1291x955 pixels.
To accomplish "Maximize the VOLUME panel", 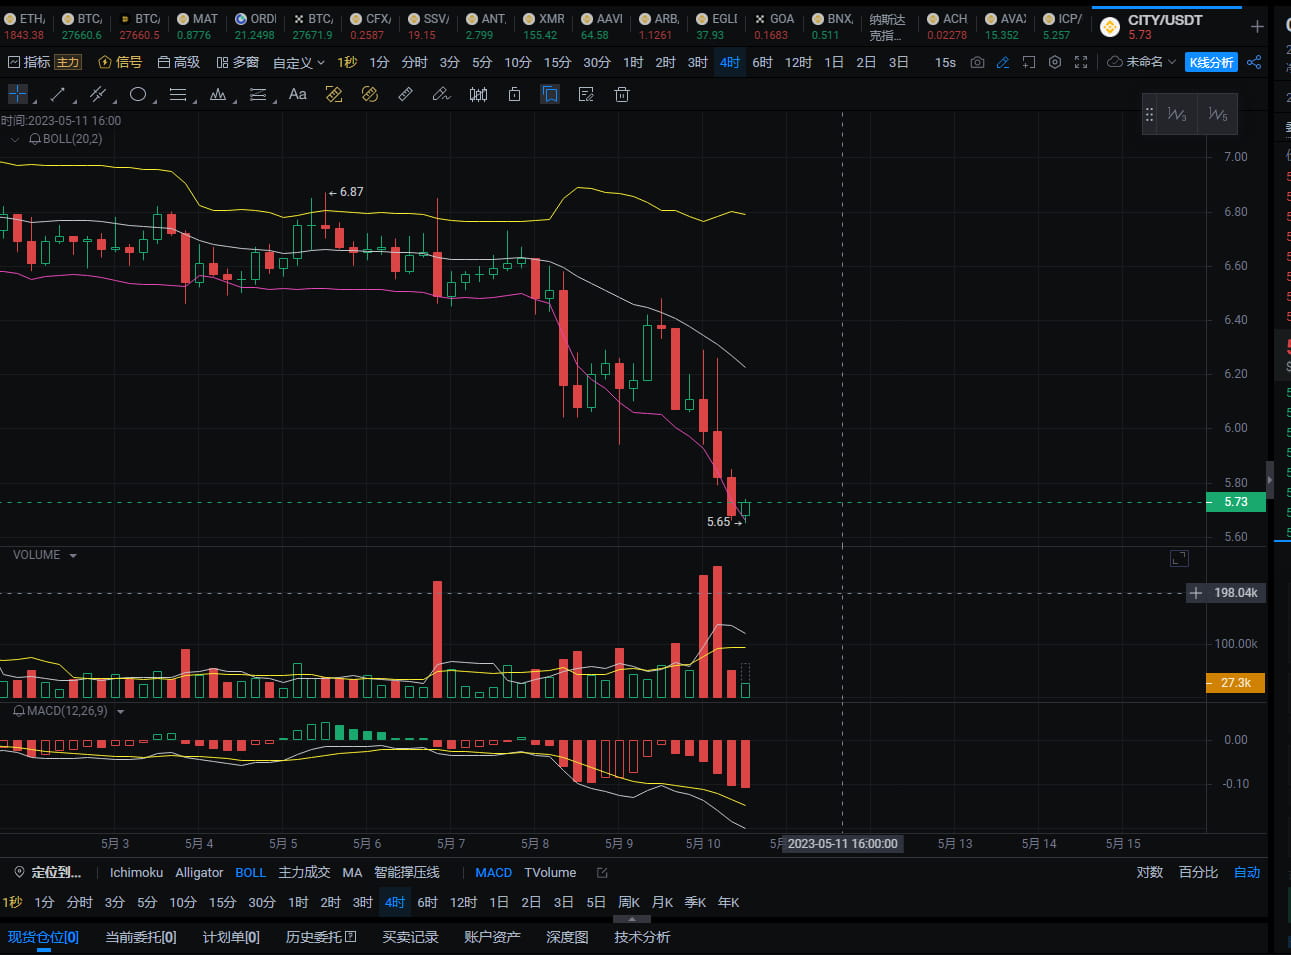I will coord(1179,558).
